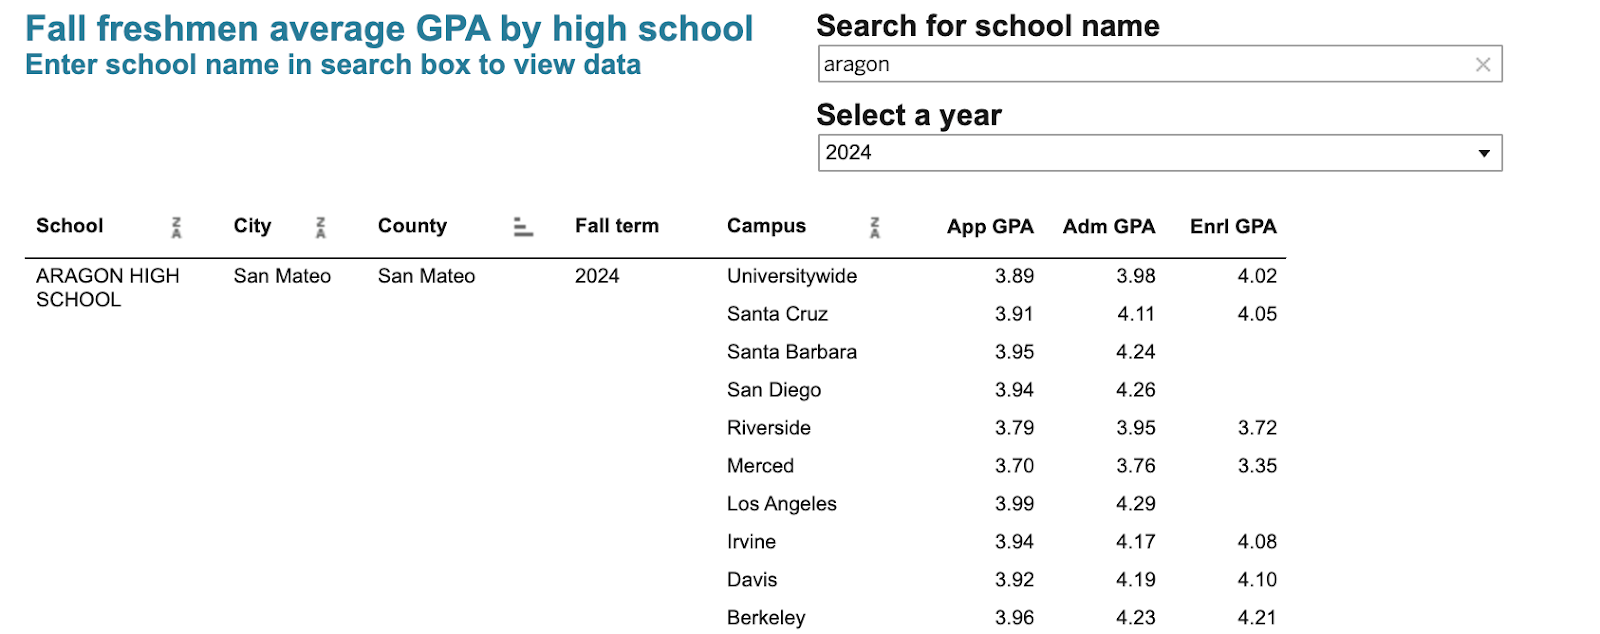1600x634 pixels.
Task: Click the Fall term column header
Action: 616,226
